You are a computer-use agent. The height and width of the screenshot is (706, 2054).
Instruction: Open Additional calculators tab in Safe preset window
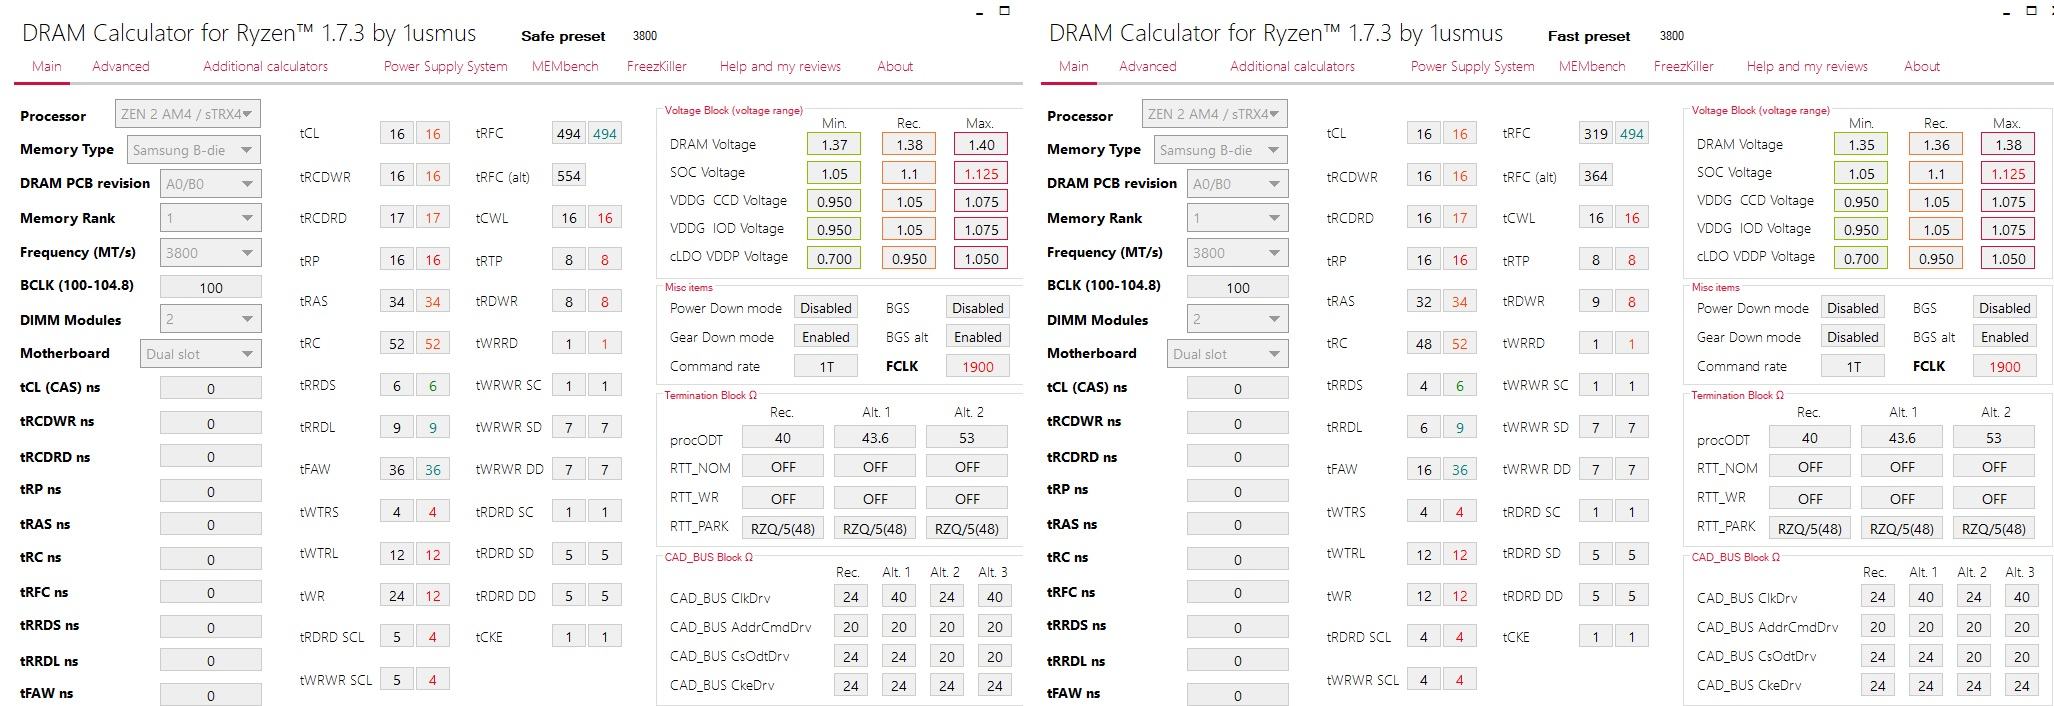265,66
